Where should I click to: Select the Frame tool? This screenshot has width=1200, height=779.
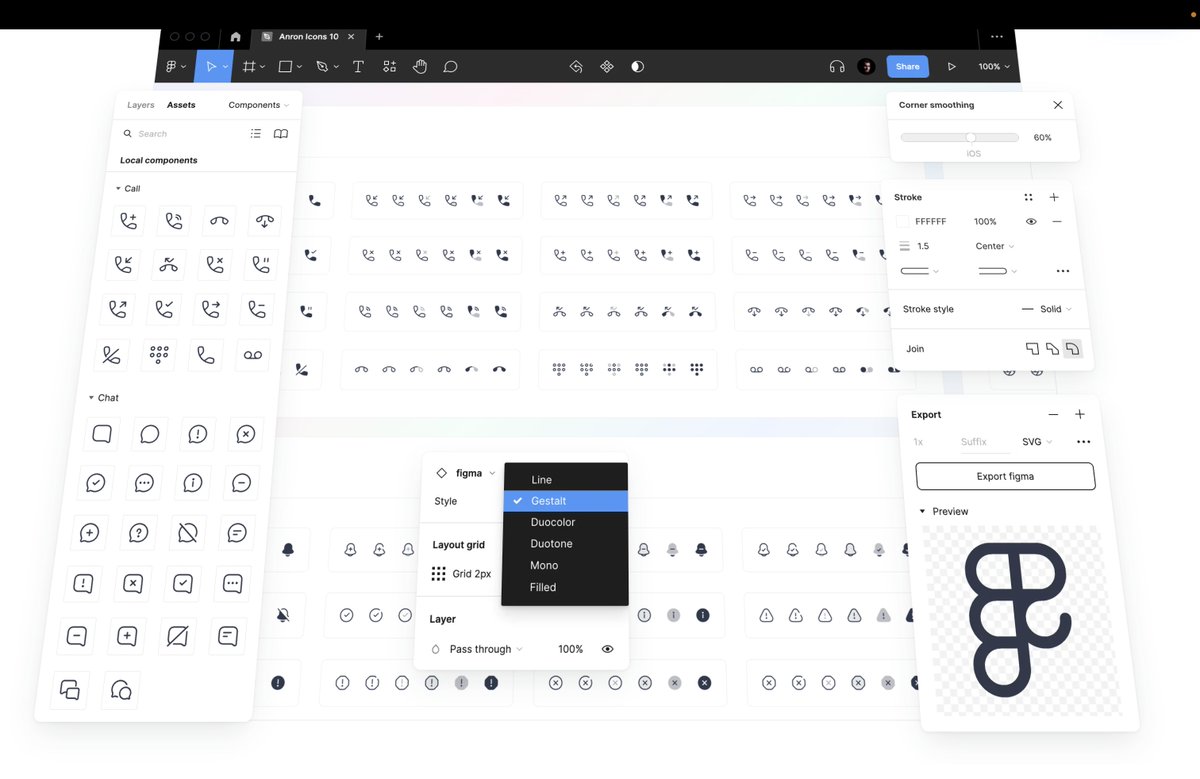point(249,67)
